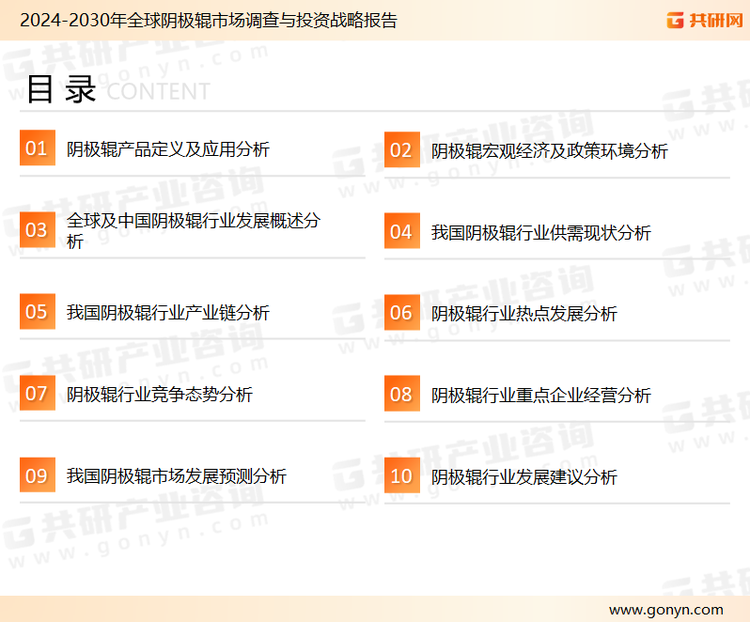Viewport: 750px width, 622px height.
Task: Select the orange 02 number badge
Action: (402, 150)
